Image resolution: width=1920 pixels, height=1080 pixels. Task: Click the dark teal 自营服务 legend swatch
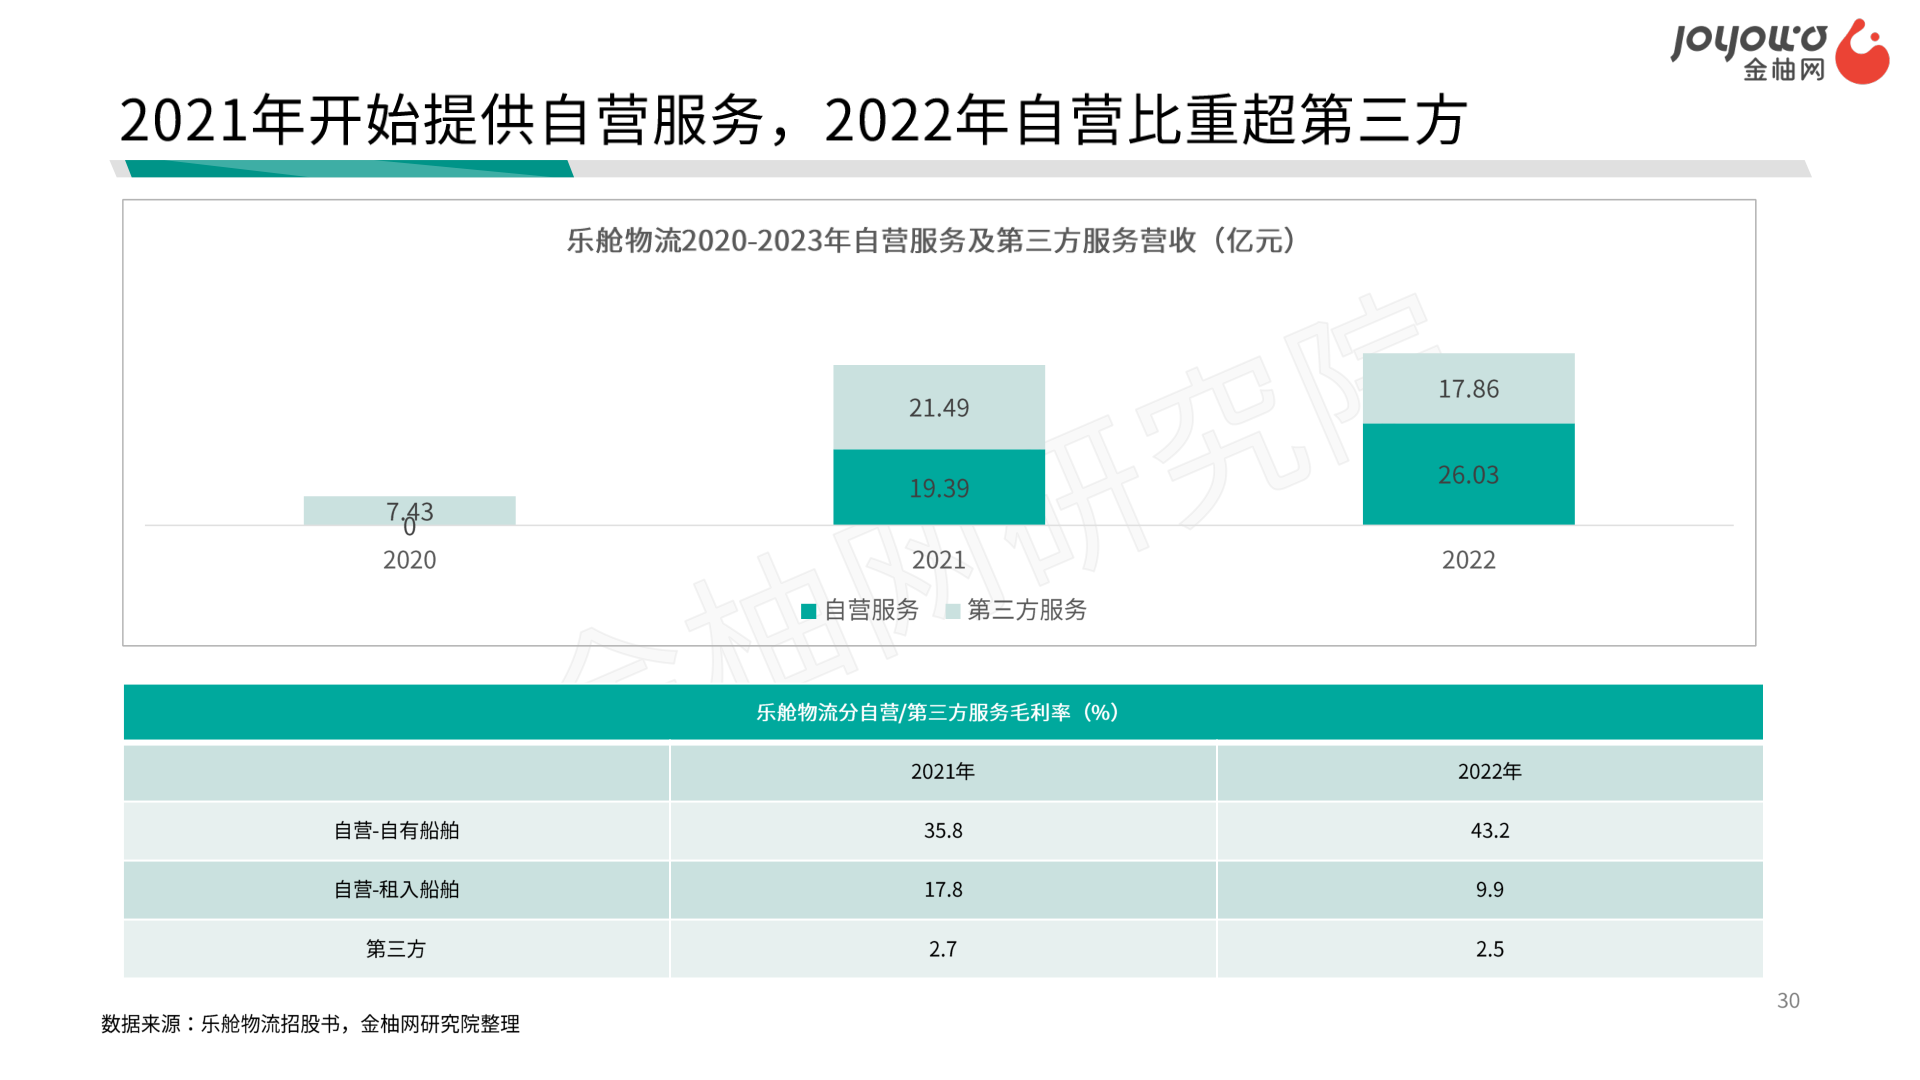click(809, 611)
